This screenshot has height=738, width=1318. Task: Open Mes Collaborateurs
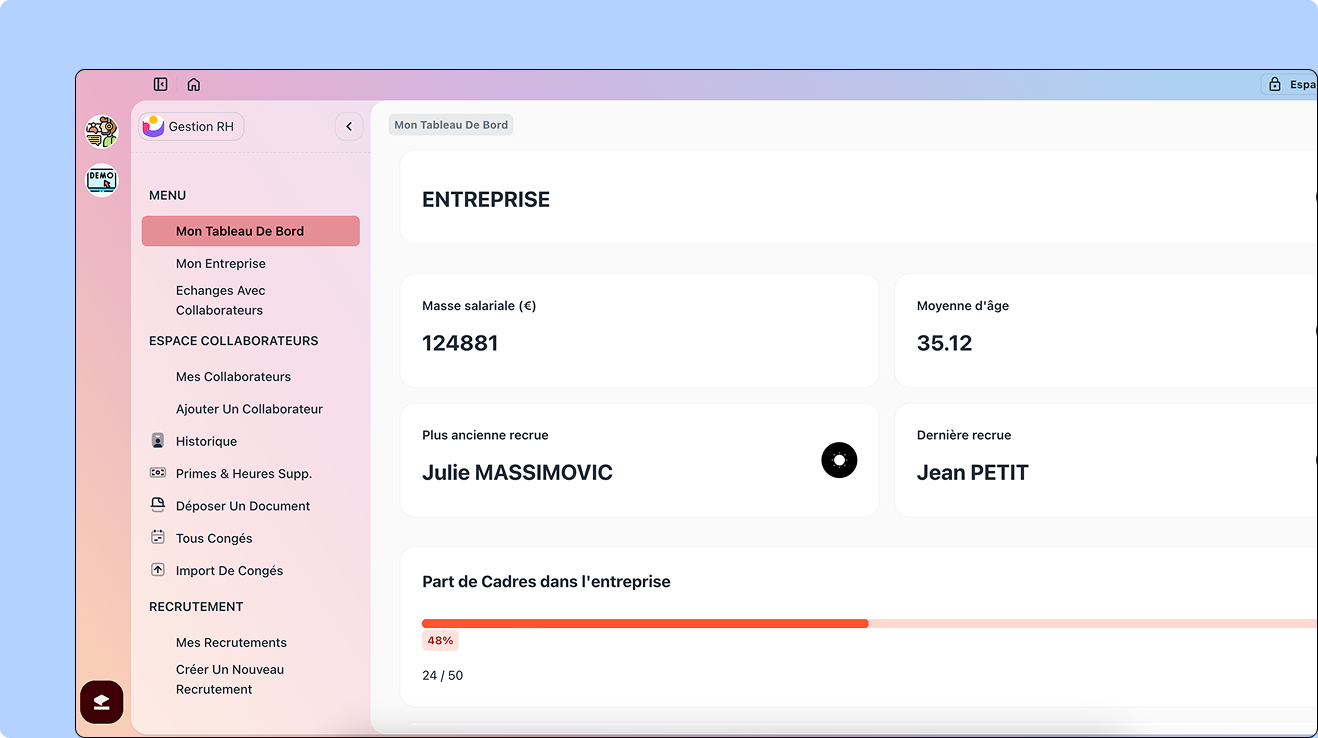tap(233, 377)
